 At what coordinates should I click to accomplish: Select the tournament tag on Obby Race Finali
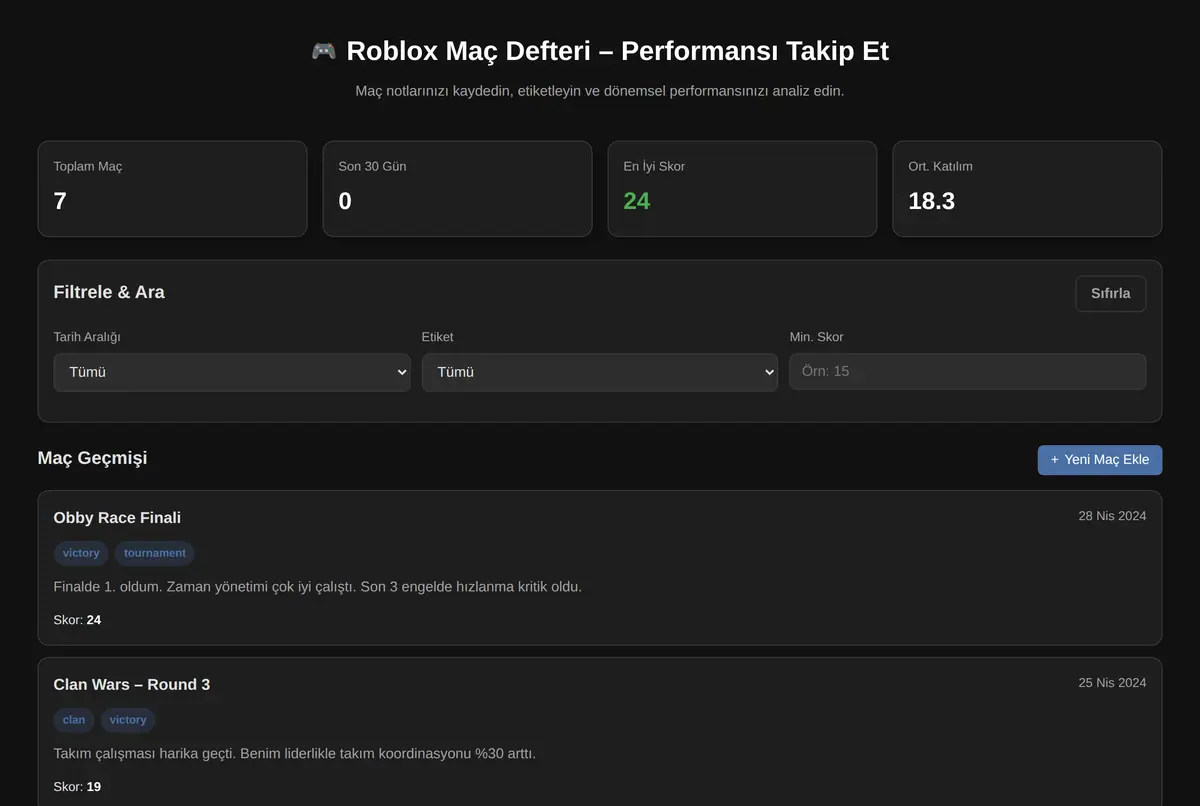tap(155, 553)
